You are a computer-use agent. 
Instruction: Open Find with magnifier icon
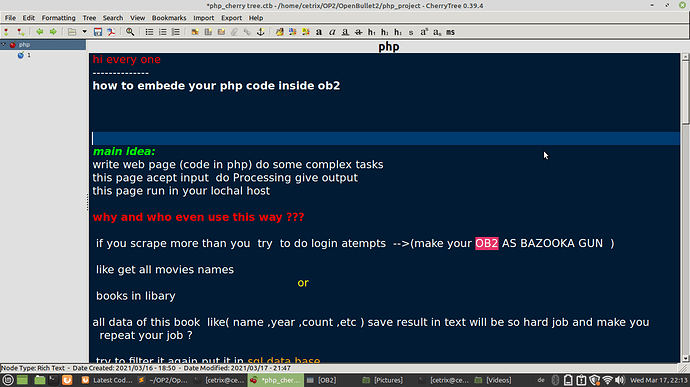point(130,32)
